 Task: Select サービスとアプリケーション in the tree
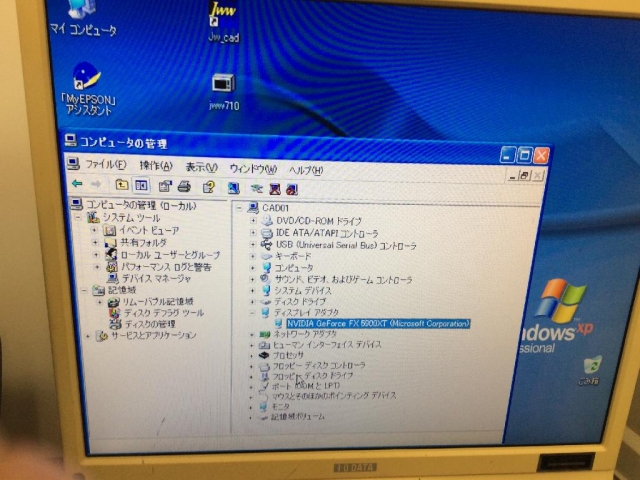coord(154,335)
